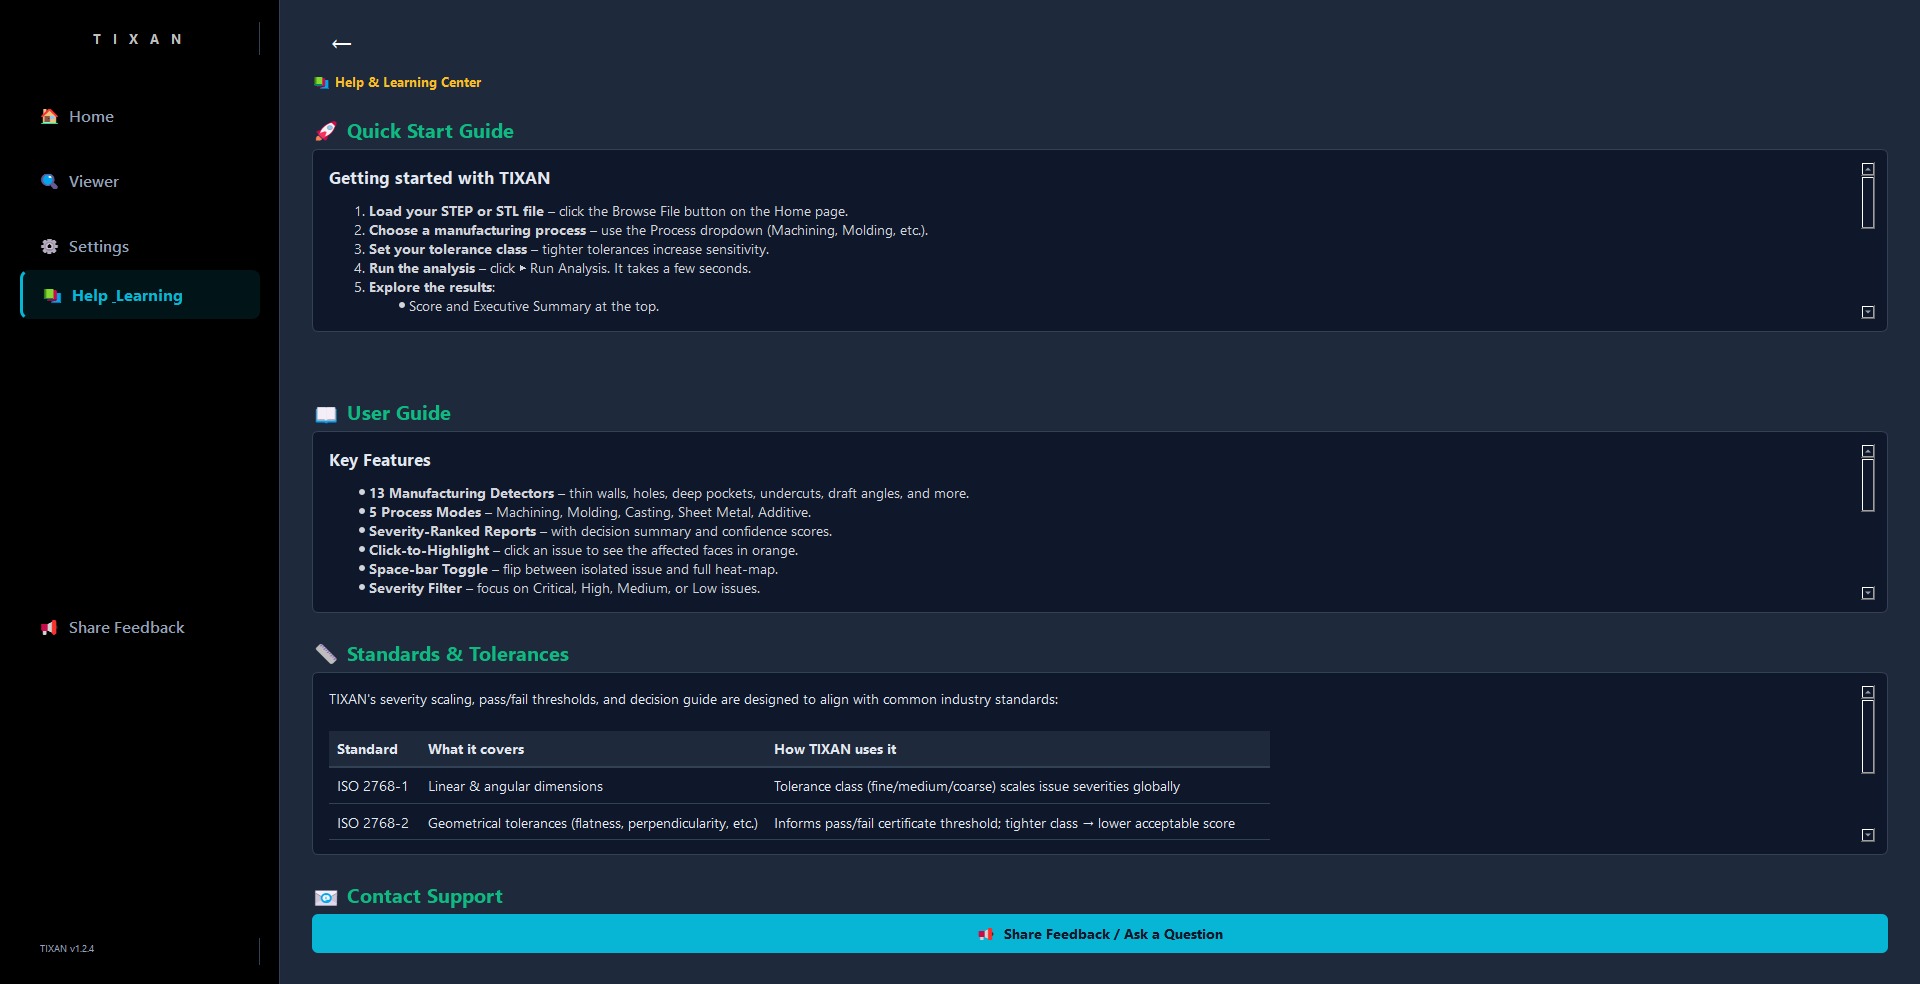Screen dimensions: 1920x984
Task: Click 'Choose a manufacturing process' step
Action: pos(477,231)
